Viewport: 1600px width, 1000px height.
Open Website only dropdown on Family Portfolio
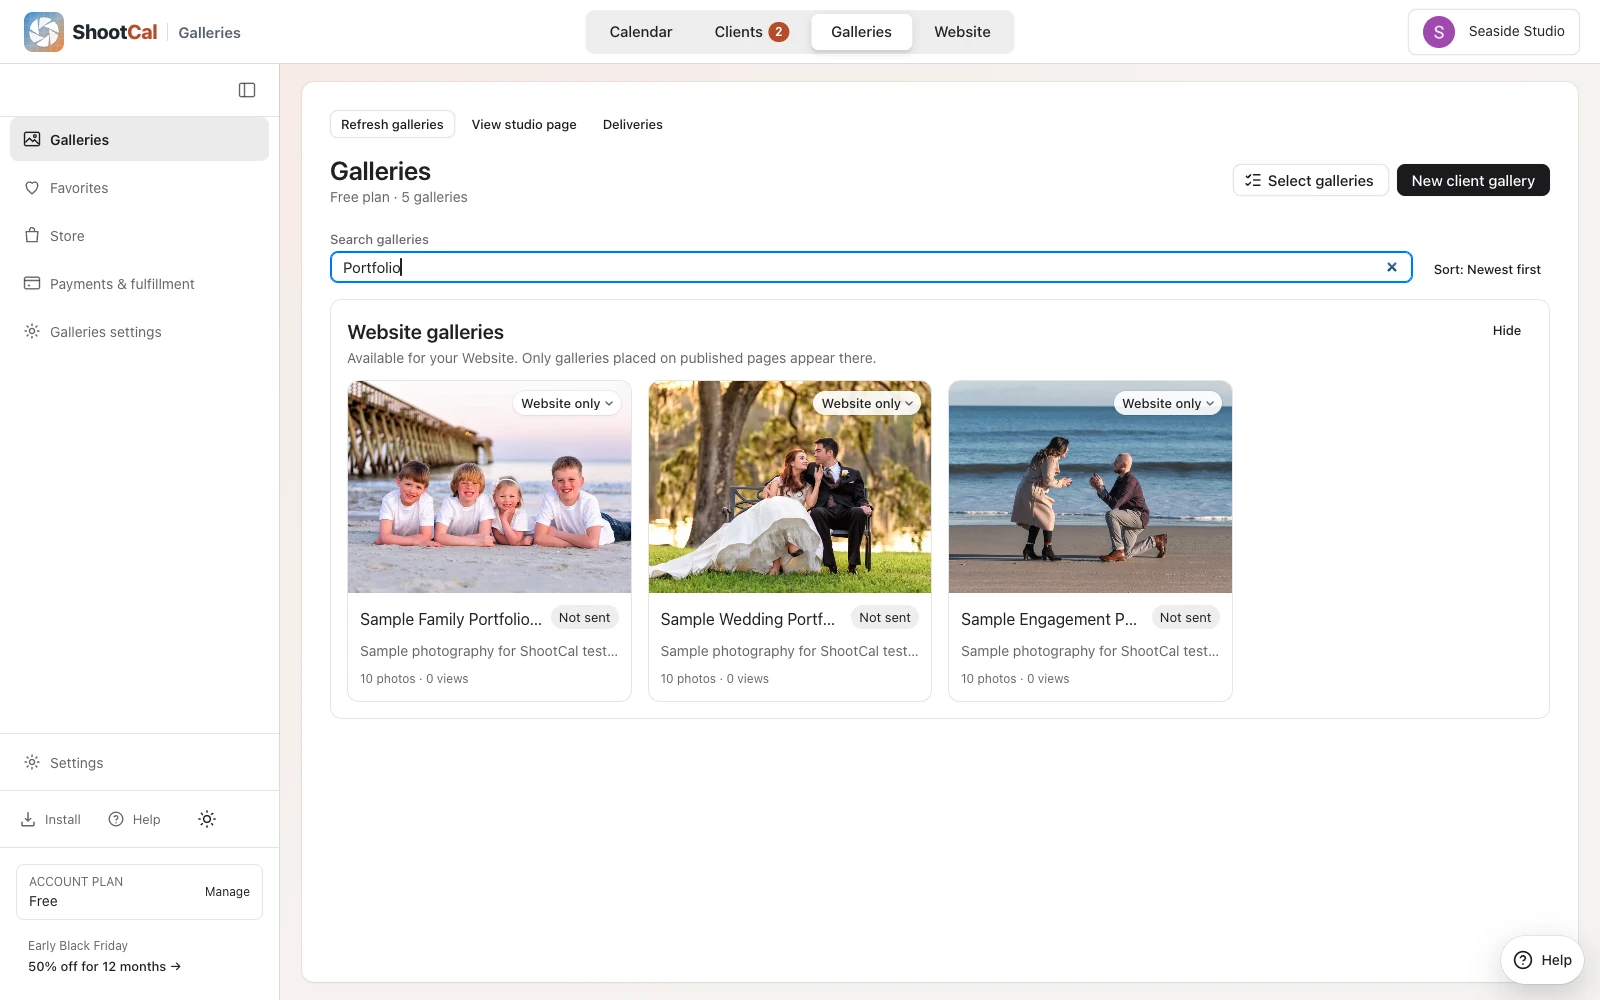pos(567,403)
